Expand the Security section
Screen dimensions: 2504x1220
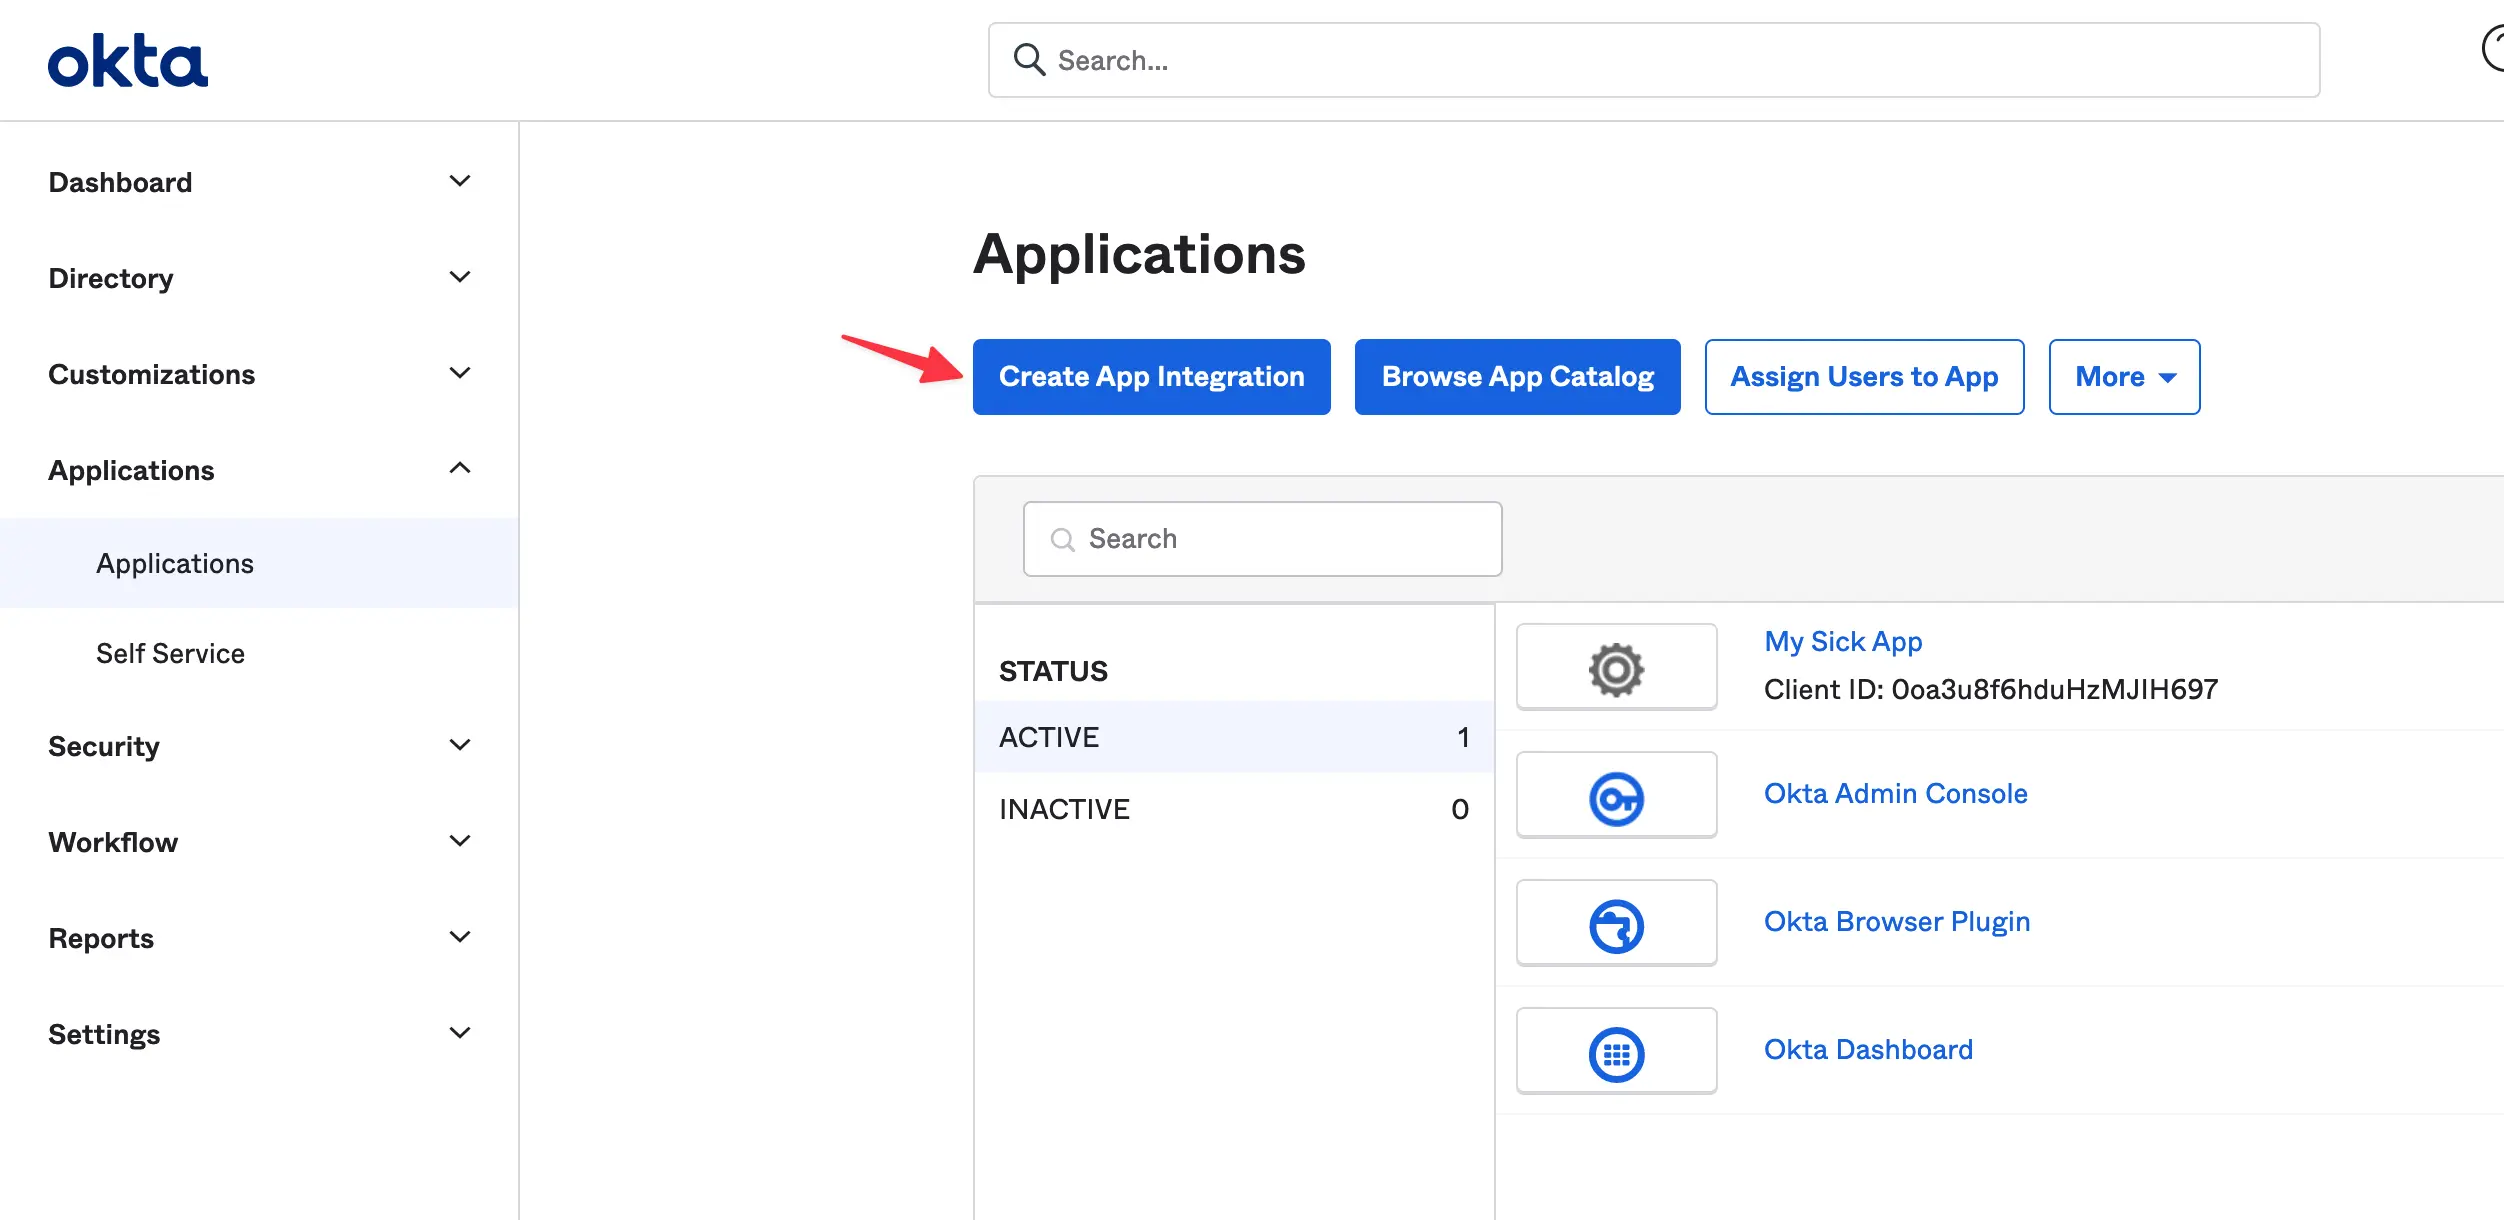104,746
